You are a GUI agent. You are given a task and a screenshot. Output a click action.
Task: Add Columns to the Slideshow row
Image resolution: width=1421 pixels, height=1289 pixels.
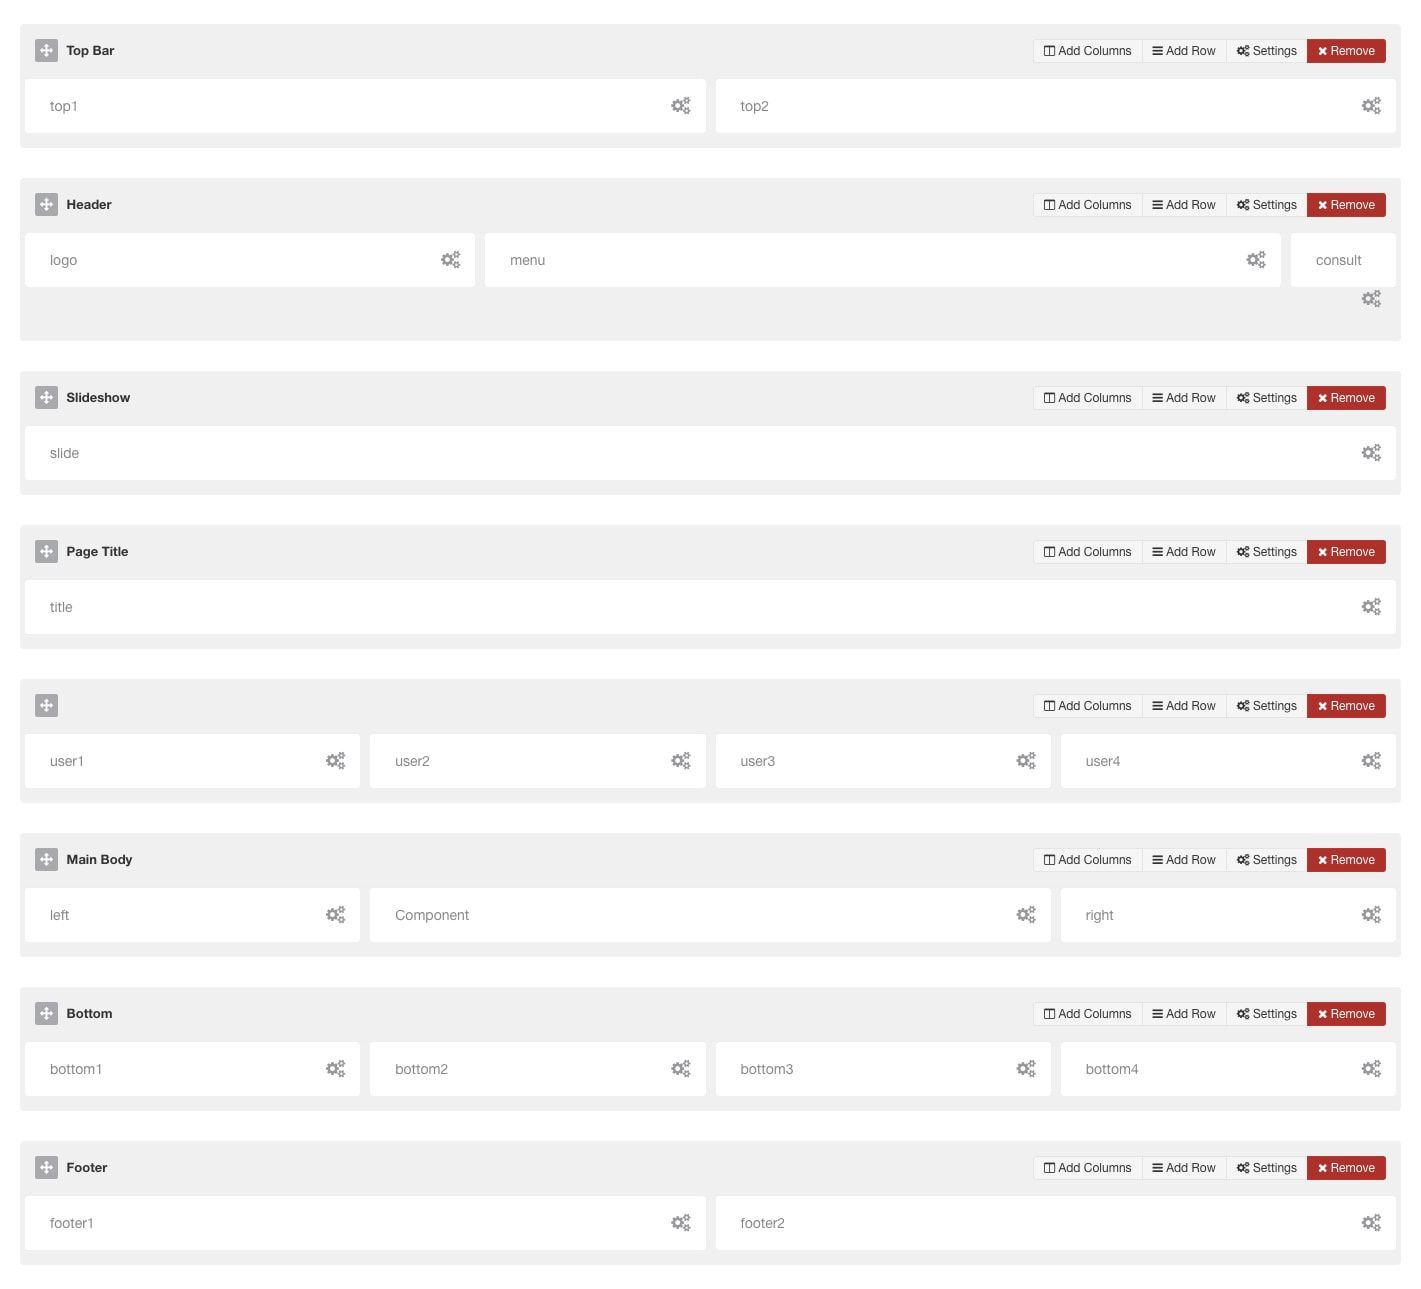pyautogui.click(x=1087, y=398)
